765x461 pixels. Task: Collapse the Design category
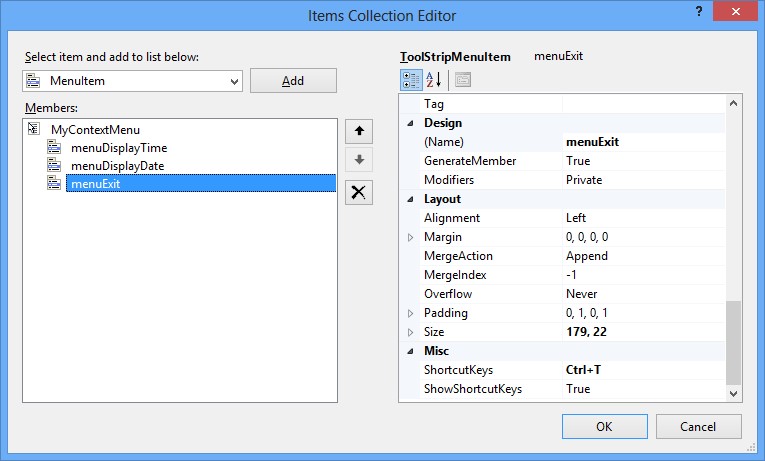tap(409, 123)
